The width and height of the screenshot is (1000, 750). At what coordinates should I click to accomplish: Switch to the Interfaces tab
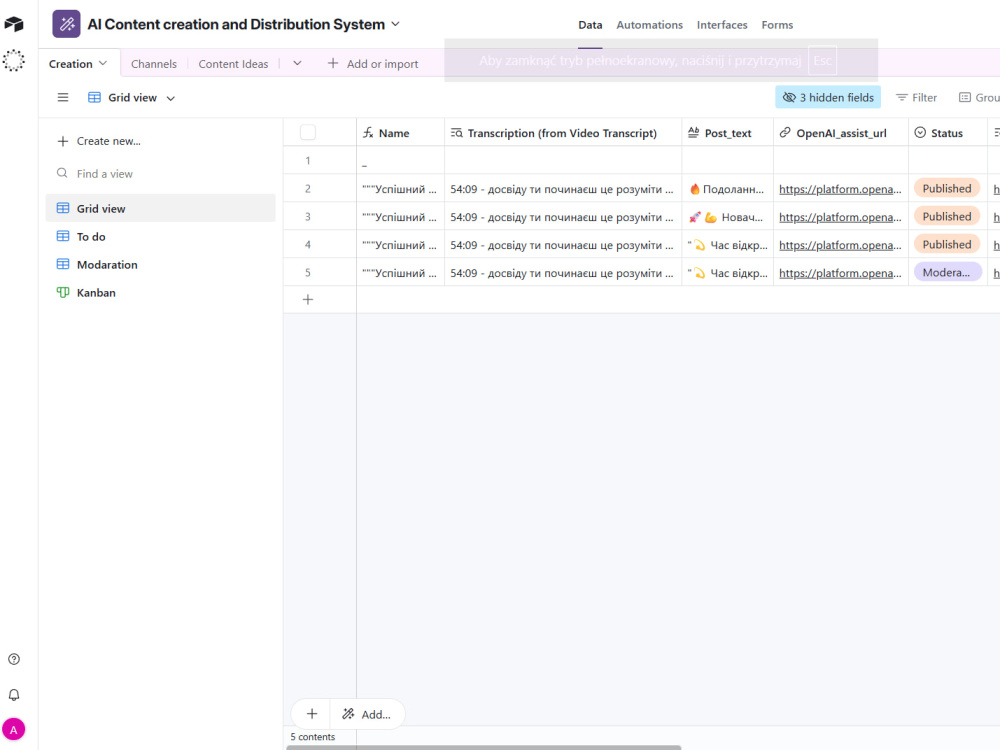(722, 25)
